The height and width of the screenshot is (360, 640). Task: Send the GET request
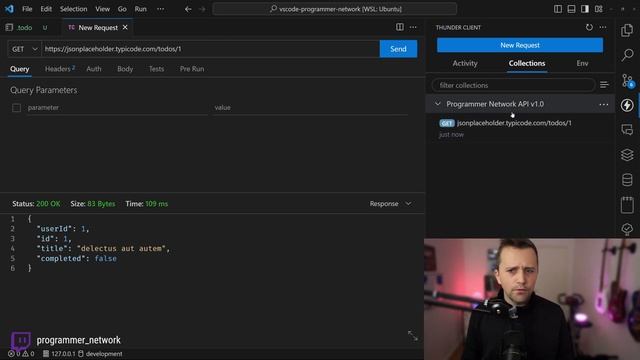coord(398,49)
